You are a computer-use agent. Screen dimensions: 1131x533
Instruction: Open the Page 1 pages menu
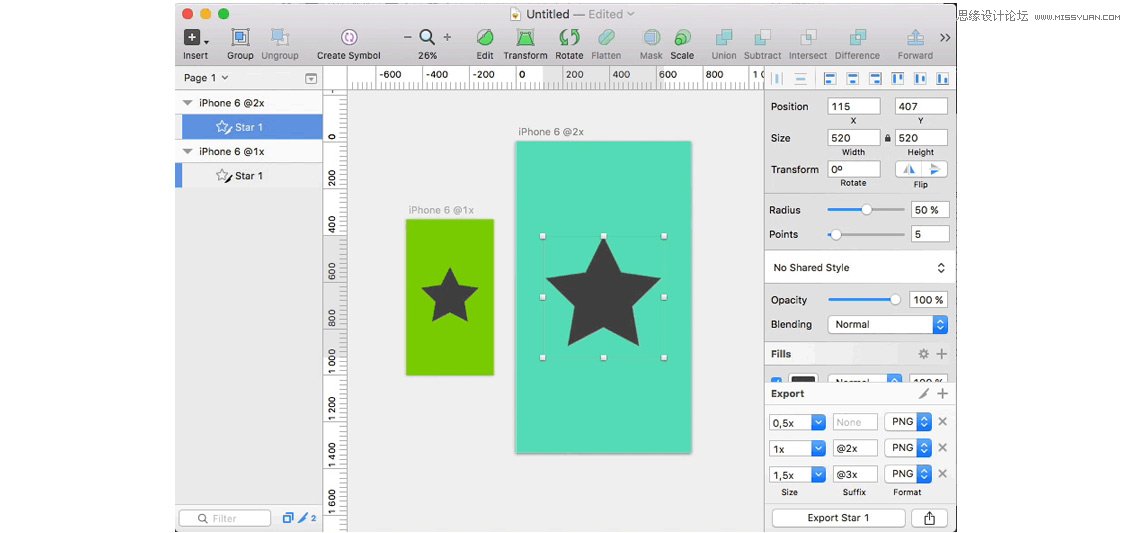[206, 78]
